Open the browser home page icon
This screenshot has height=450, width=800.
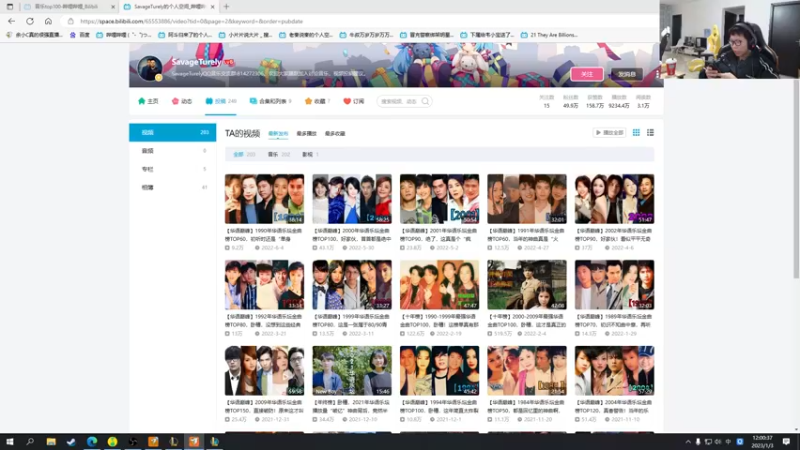48,21
